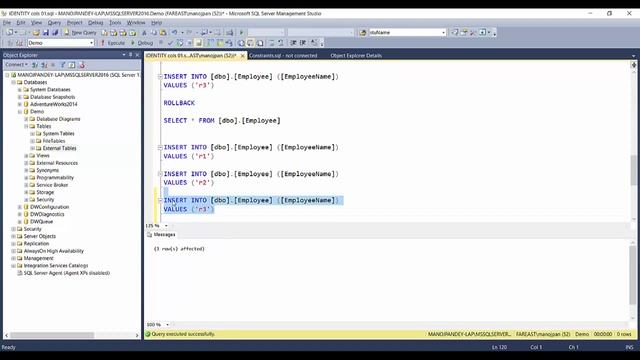
Task: Click the Increase Indent icon
Action: [x=303, y=43]
